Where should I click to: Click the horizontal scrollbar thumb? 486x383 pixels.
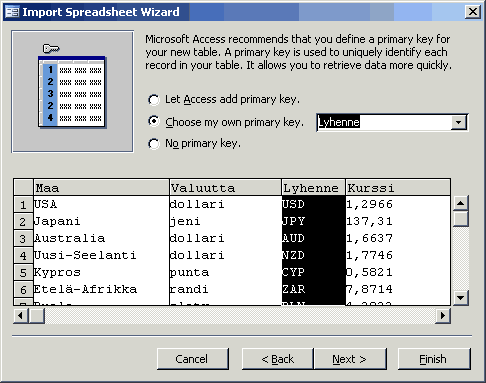click(37, 315)
